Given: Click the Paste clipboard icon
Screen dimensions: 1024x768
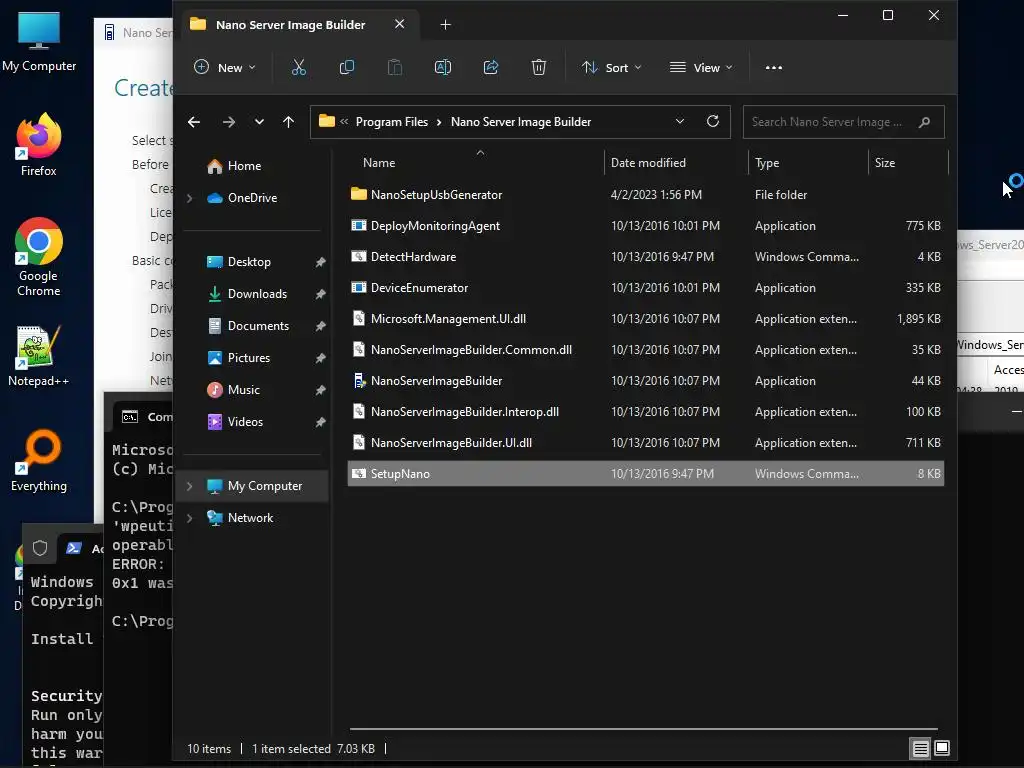Looking at the screenshot, I should point(394,67).
